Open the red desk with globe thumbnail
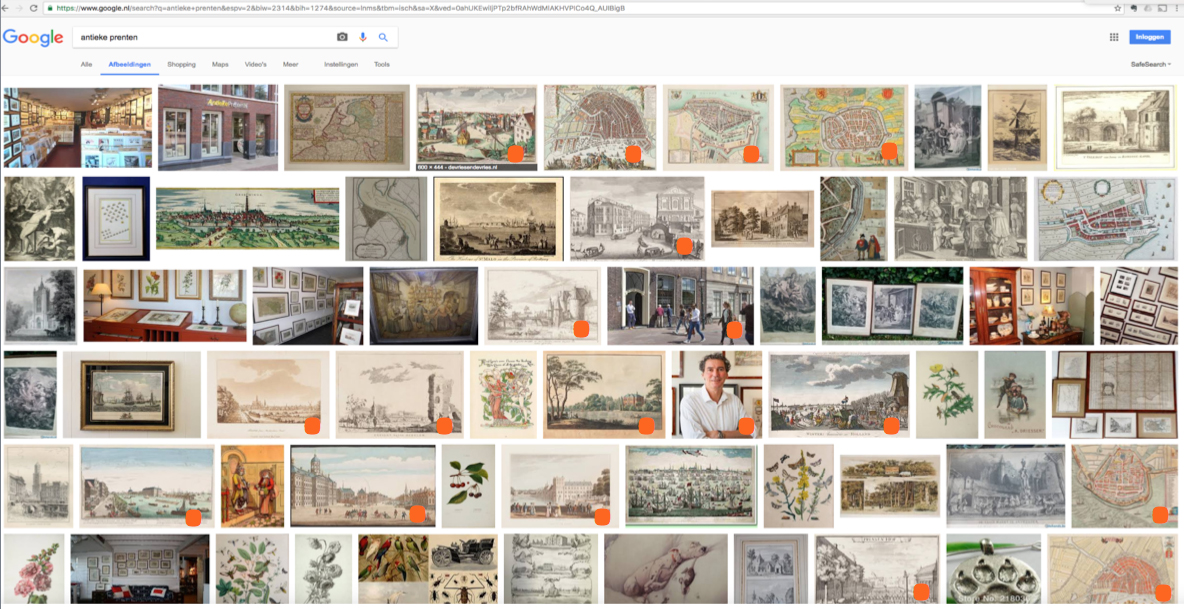The width and height of the screenshot is (1184, 609). (x=165, y=306)
